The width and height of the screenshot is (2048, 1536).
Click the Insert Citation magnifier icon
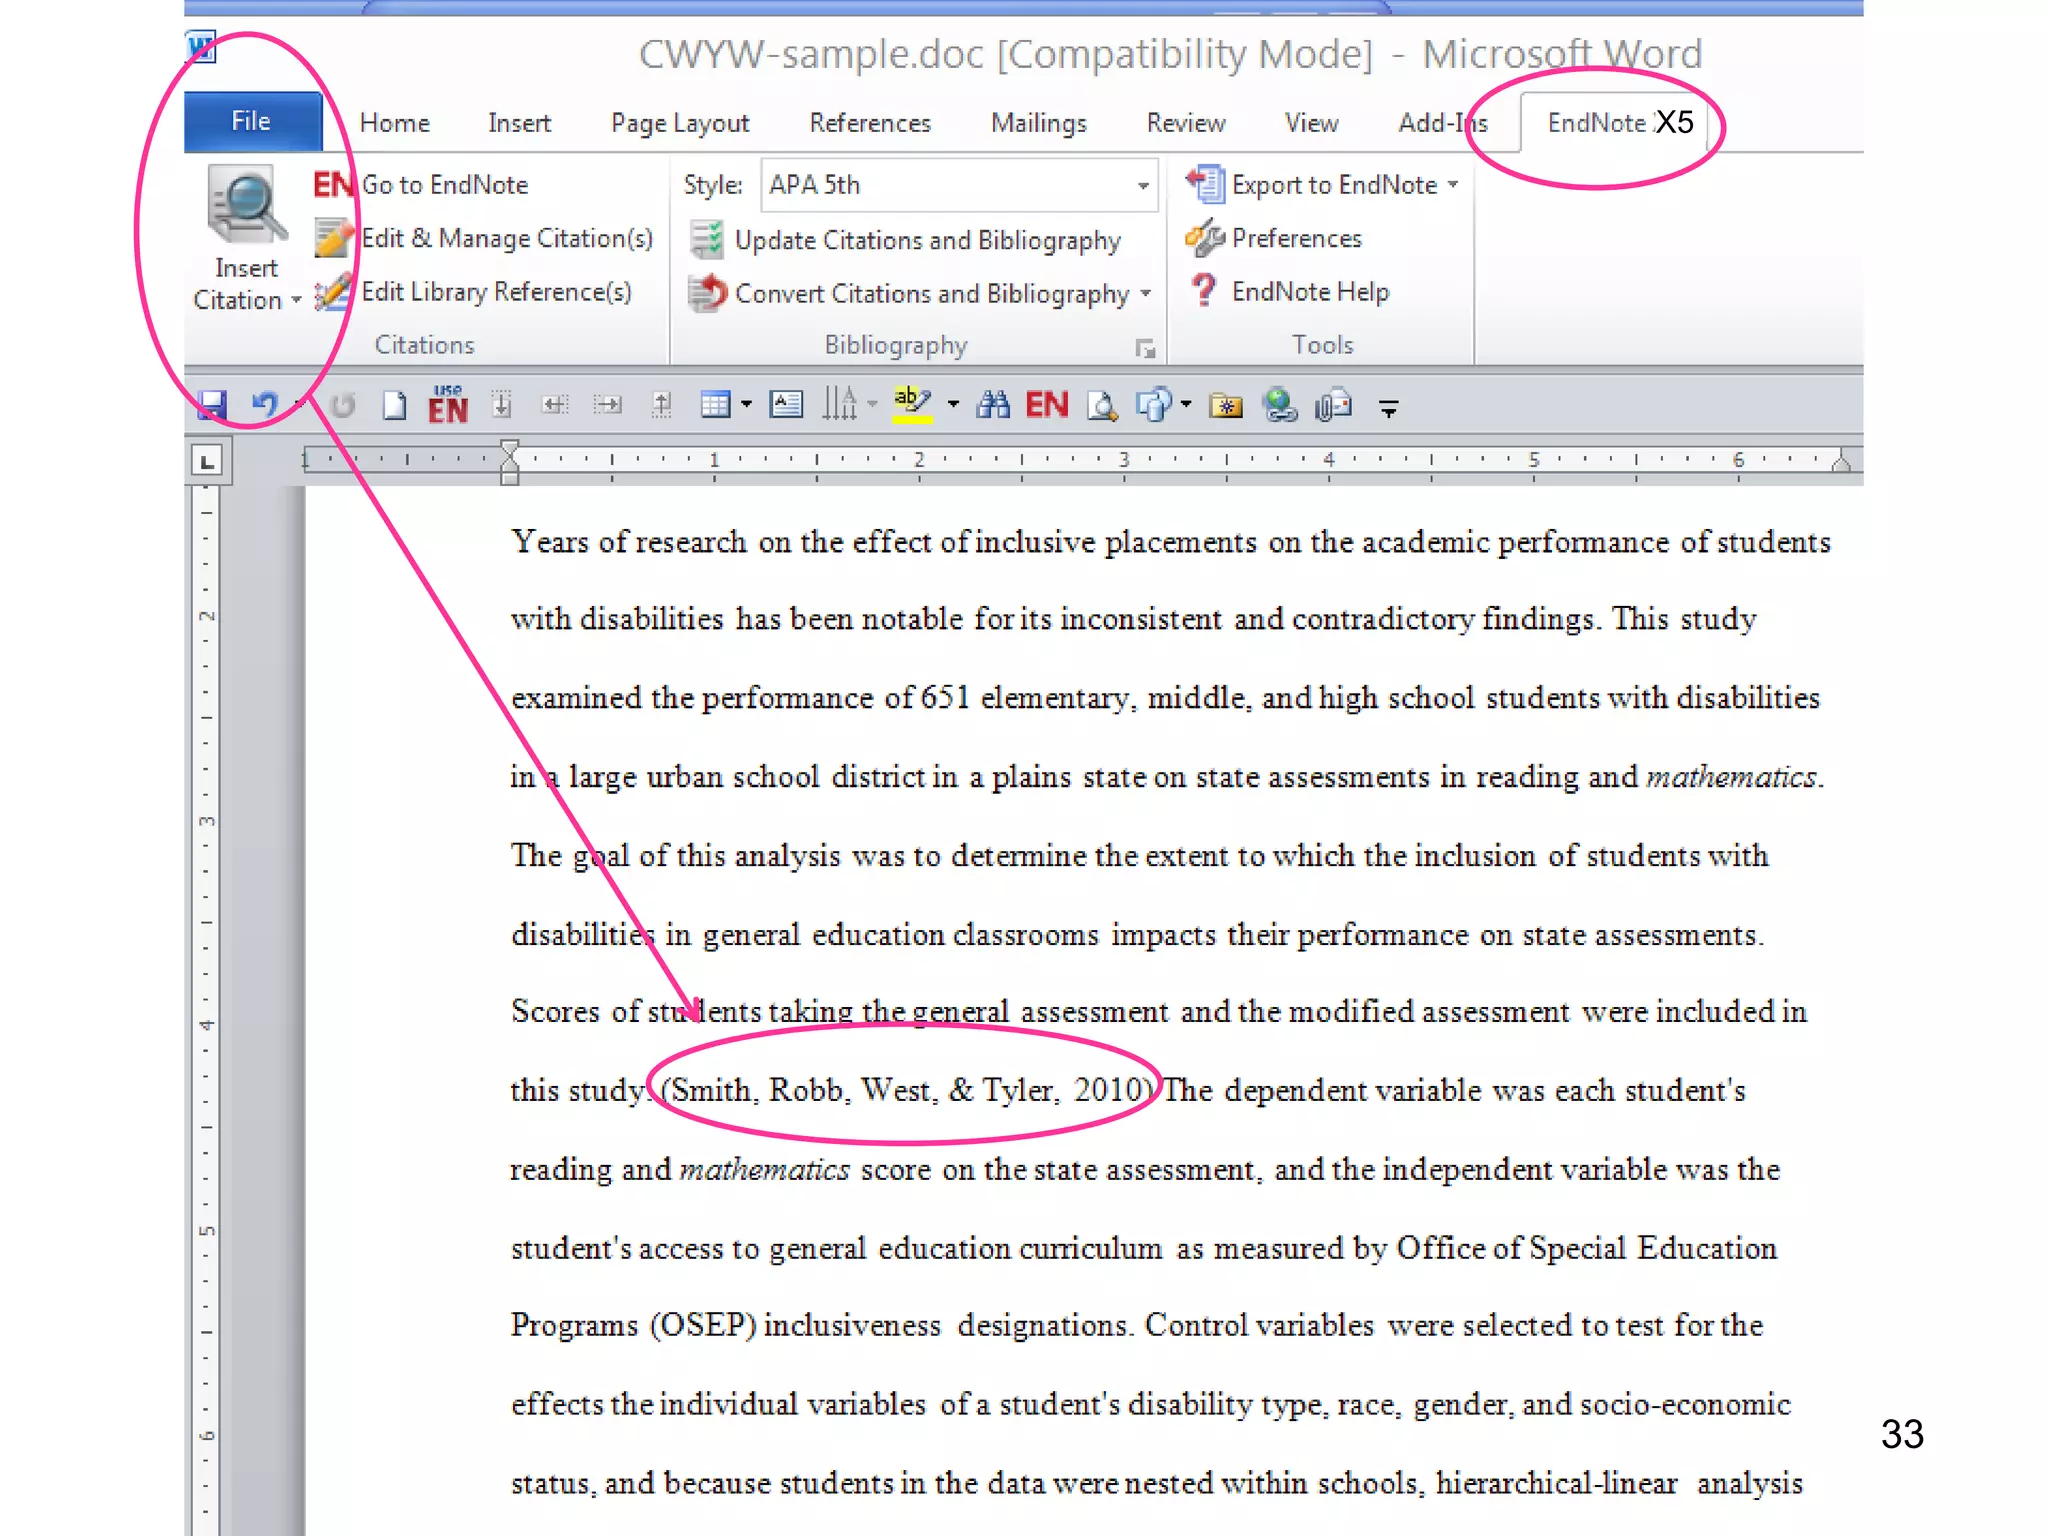[x=245, y=205]
